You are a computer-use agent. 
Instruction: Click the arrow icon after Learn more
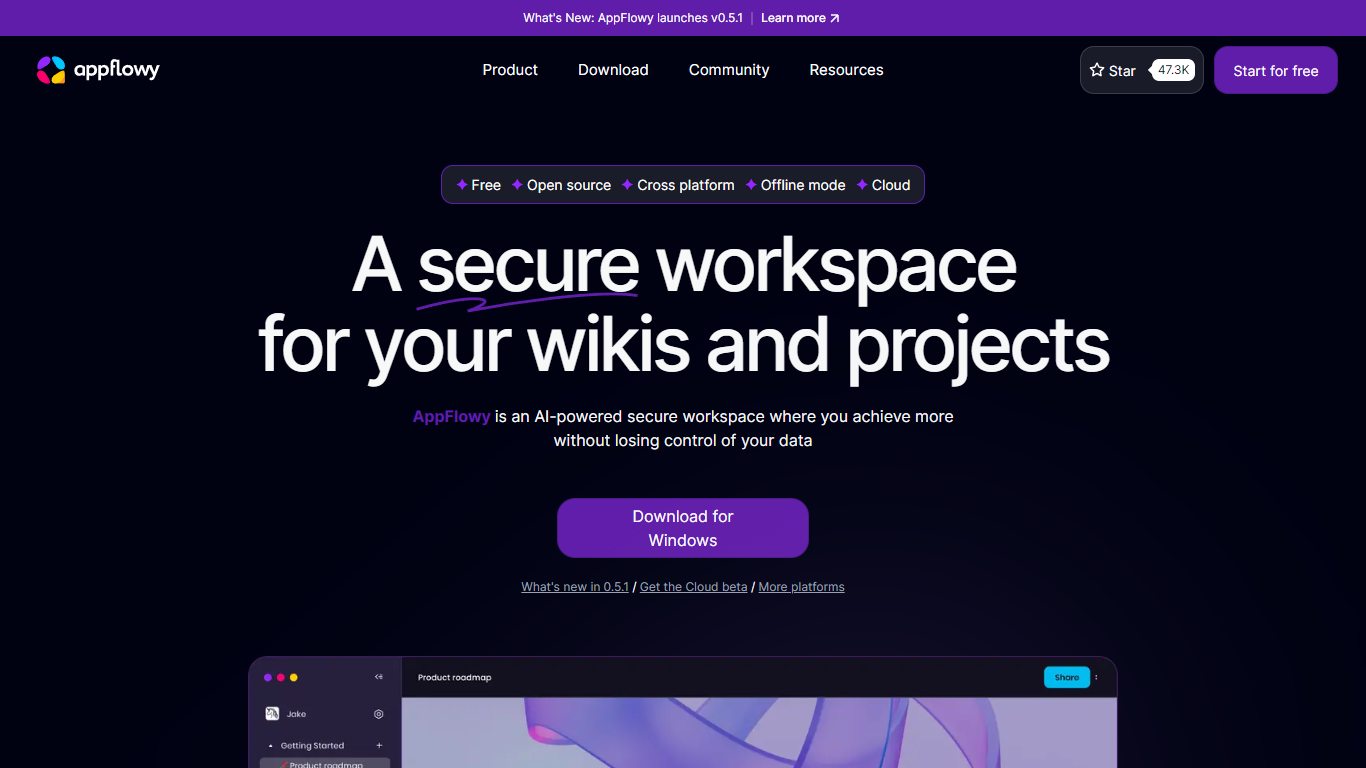(x=835, y=18)
